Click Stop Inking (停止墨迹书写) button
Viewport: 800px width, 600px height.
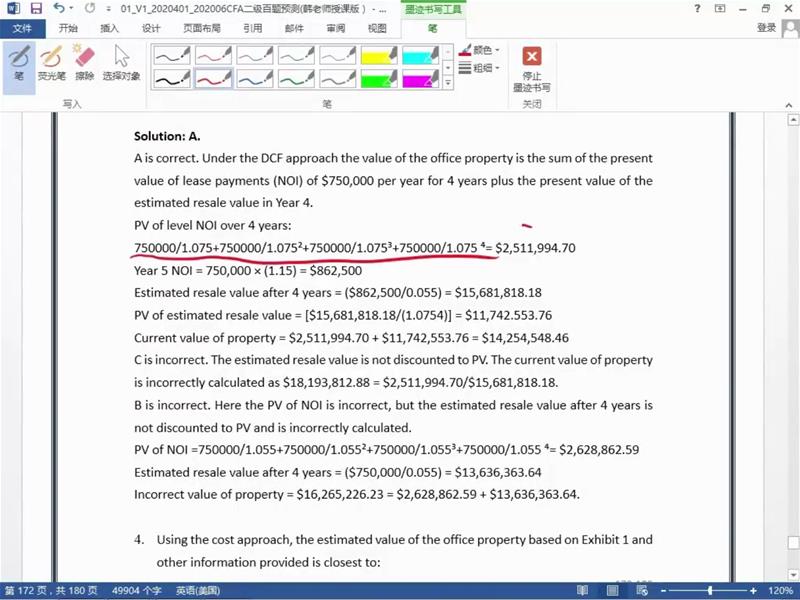(x=532, y=67)
